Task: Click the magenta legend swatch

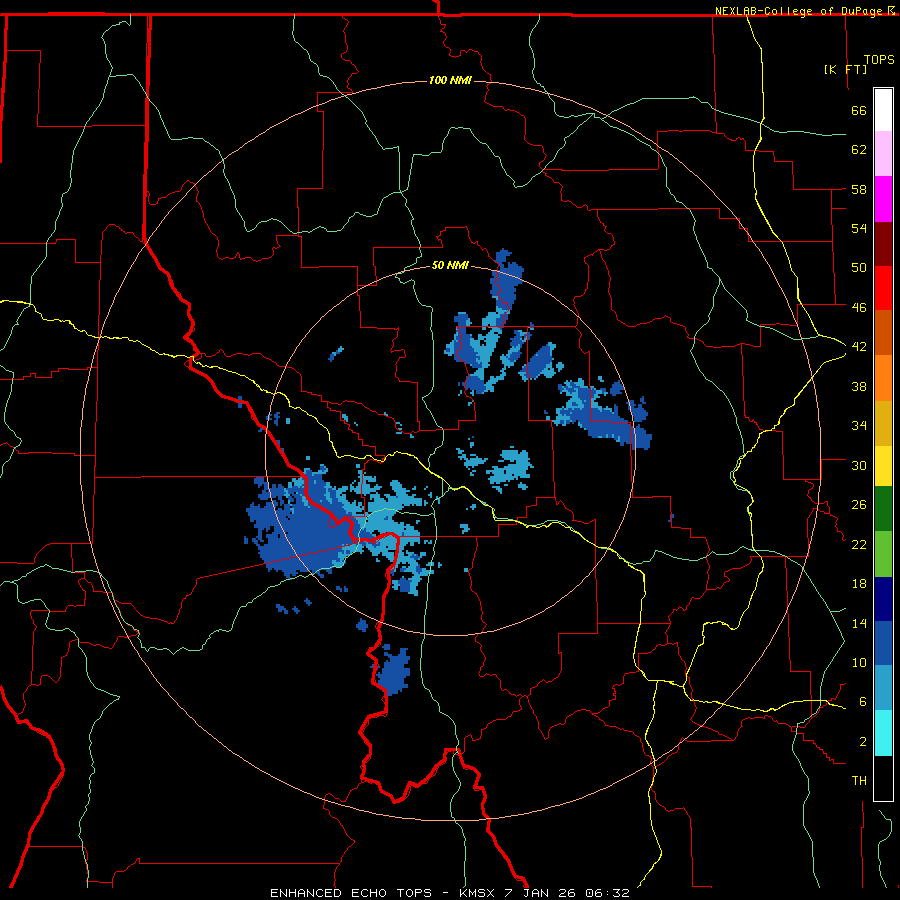Action: [x=883, y=199]
